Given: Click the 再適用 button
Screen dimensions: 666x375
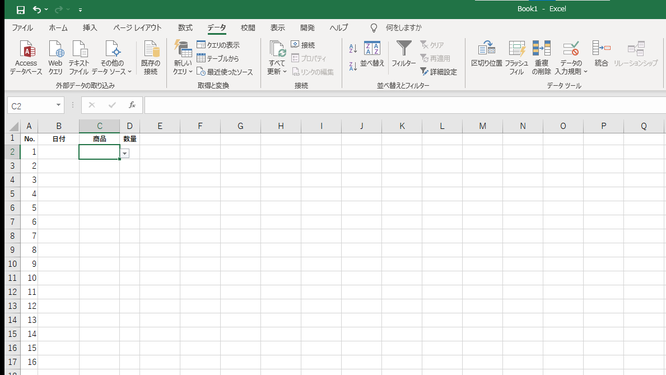Looking at the screenshot, I should pyautogui.click(x=435, y=58).
